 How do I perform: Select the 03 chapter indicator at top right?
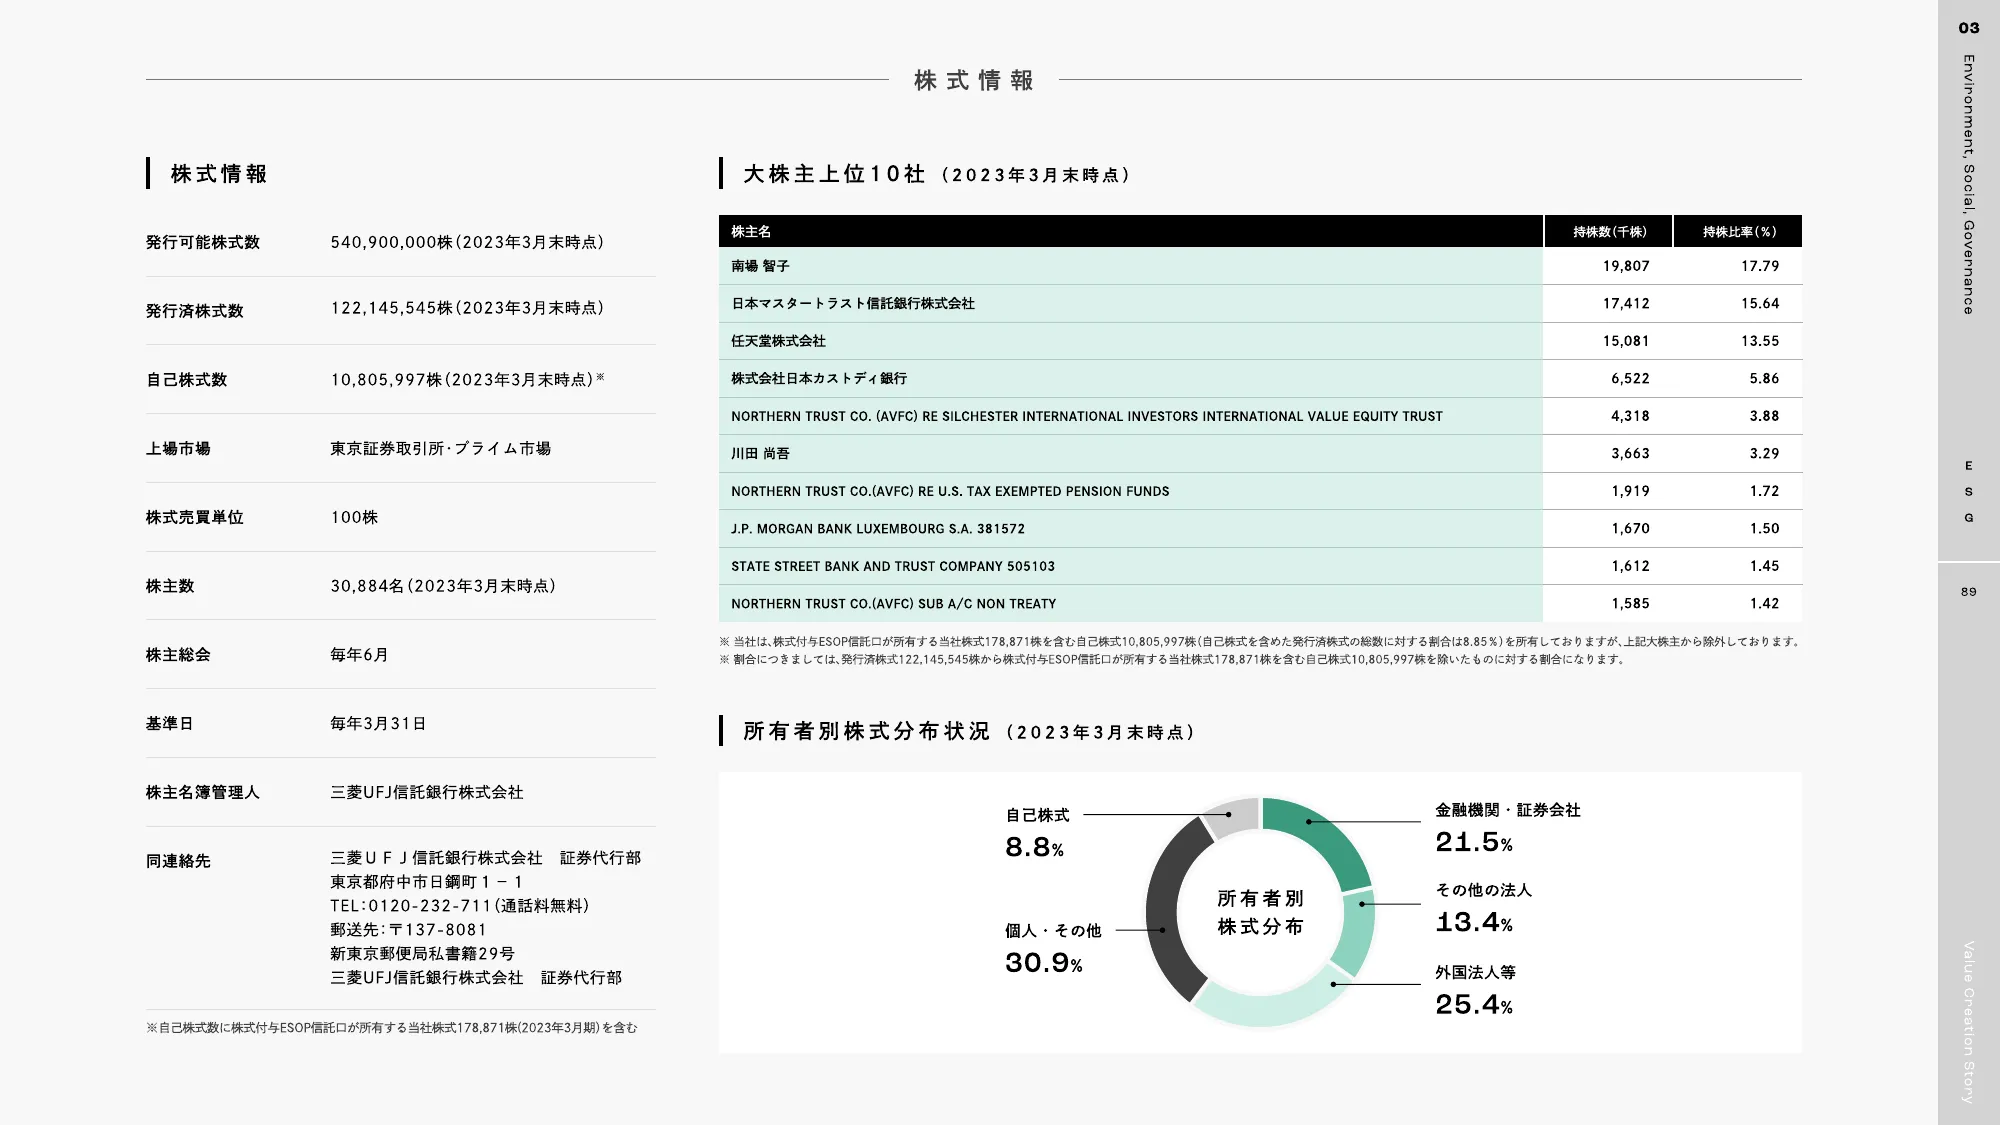[1967, 28]
